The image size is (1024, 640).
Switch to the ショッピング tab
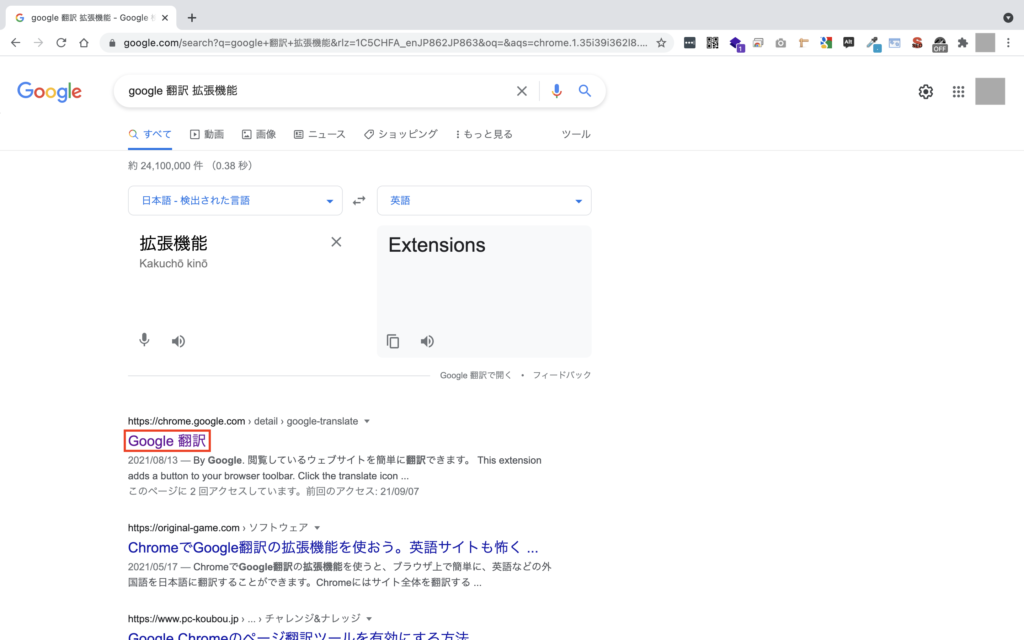pyautogui.click(x=400, y=134)
